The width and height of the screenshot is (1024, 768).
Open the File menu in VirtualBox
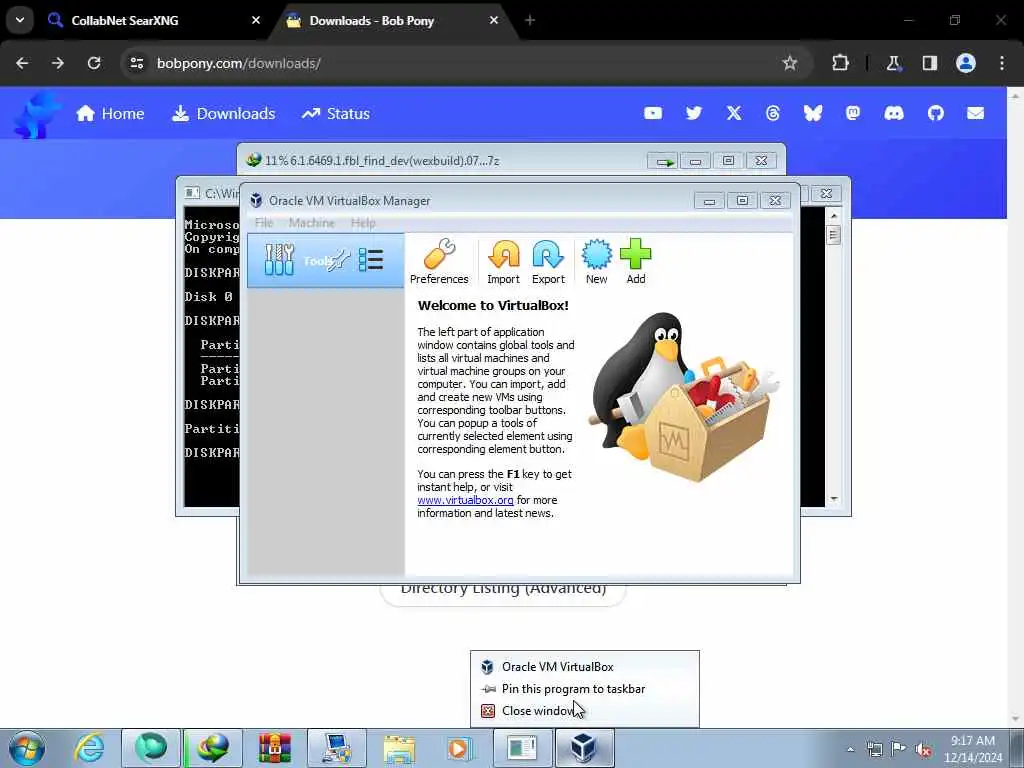264,223
